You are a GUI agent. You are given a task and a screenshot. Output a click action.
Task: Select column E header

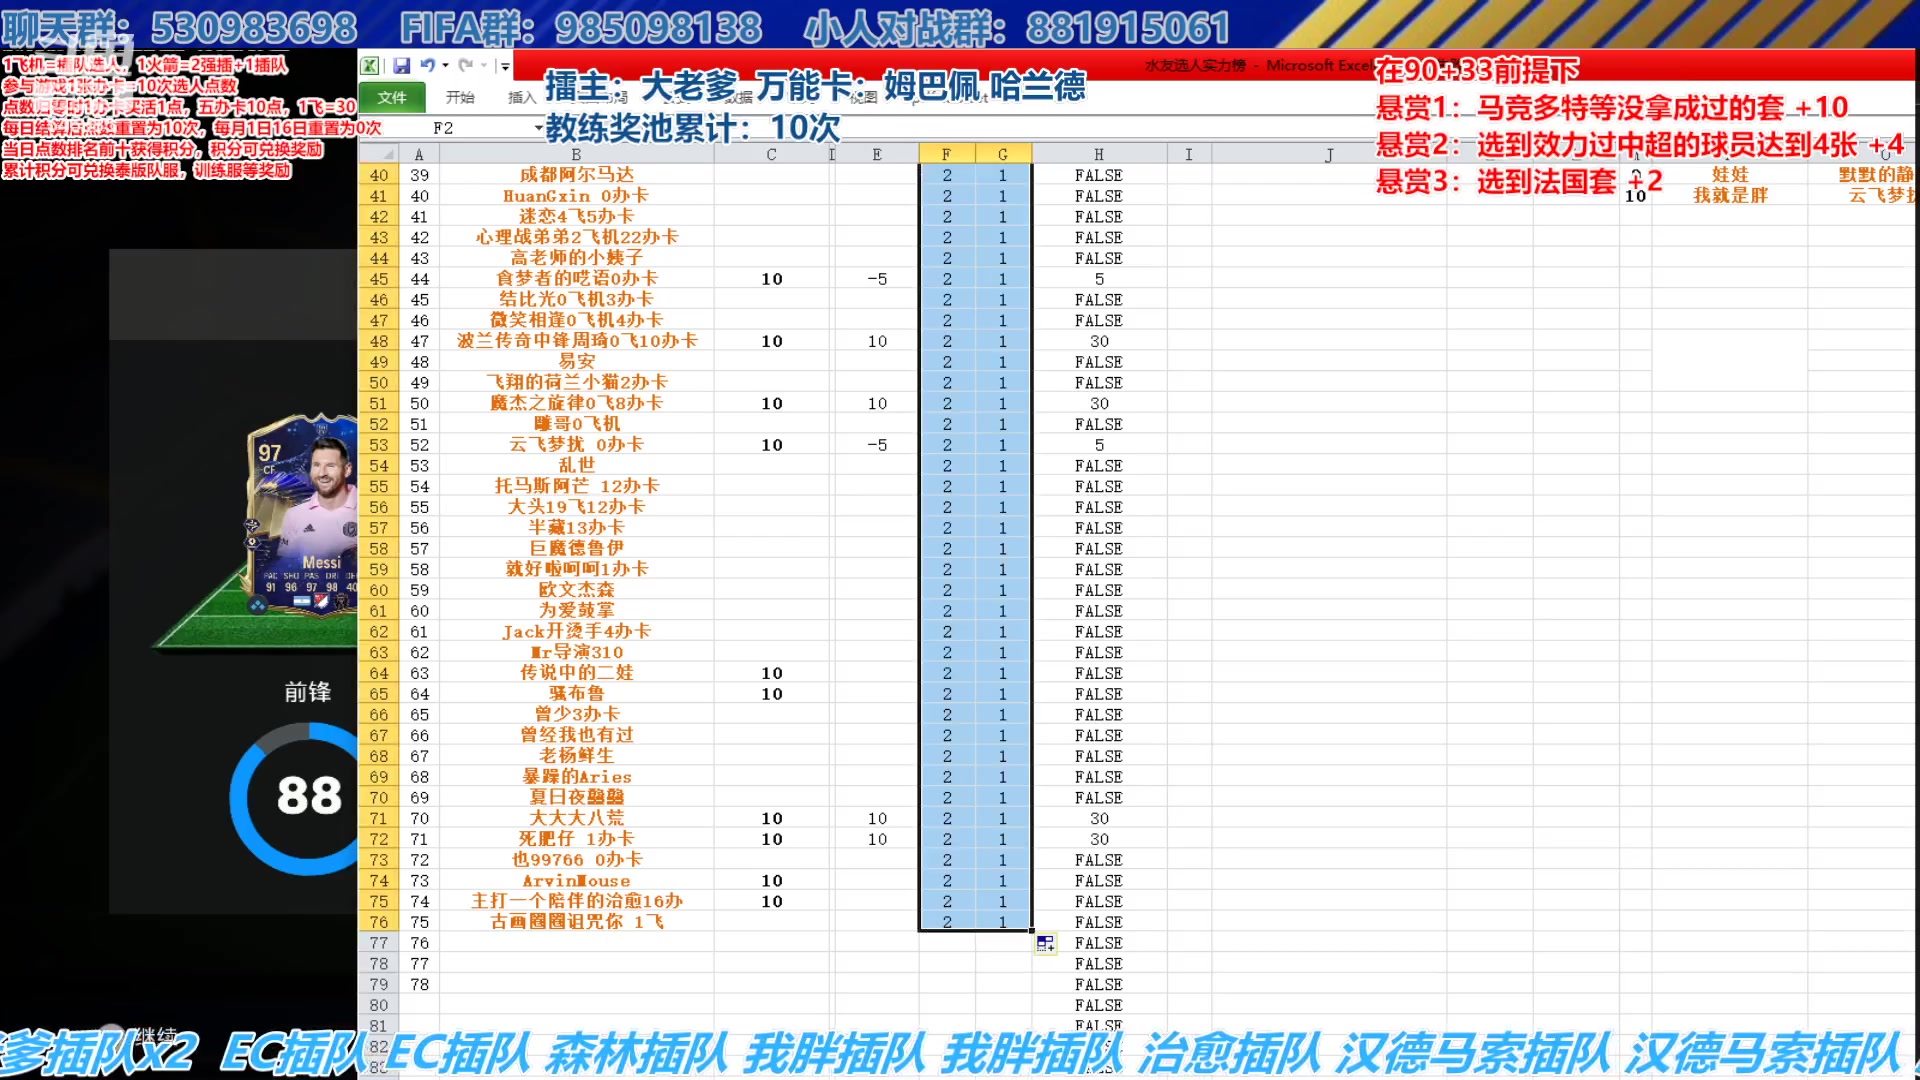click(877, 154)
